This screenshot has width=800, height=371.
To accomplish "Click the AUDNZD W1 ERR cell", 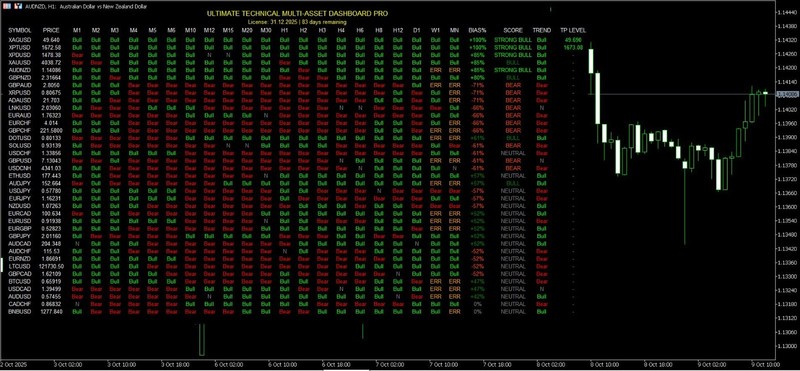I will coord(436,70).
